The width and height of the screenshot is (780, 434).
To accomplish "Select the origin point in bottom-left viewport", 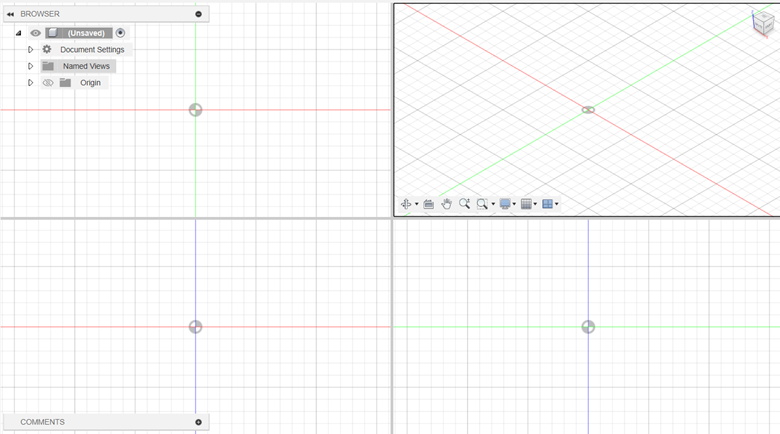I will [x=195, y=327].
